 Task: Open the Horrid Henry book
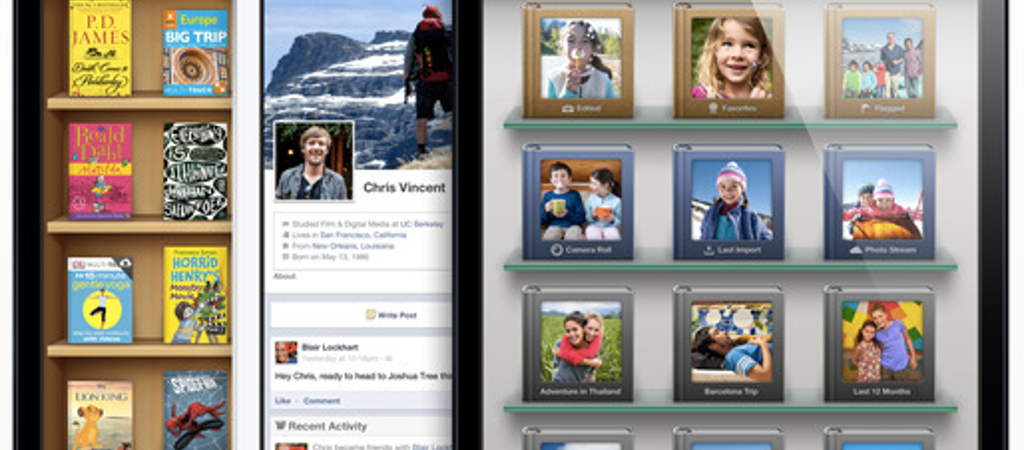pos(195,295)
